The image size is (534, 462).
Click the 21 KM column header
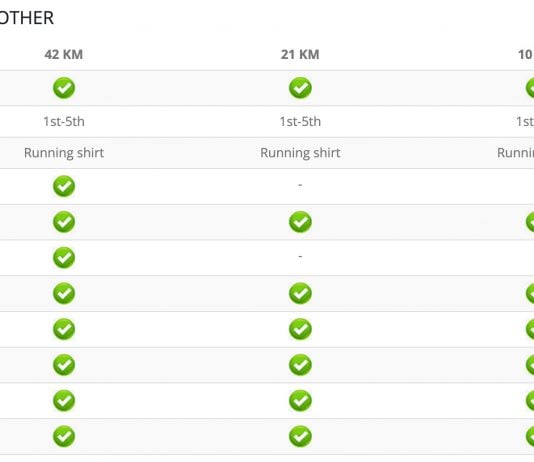(x=300, y=54)
